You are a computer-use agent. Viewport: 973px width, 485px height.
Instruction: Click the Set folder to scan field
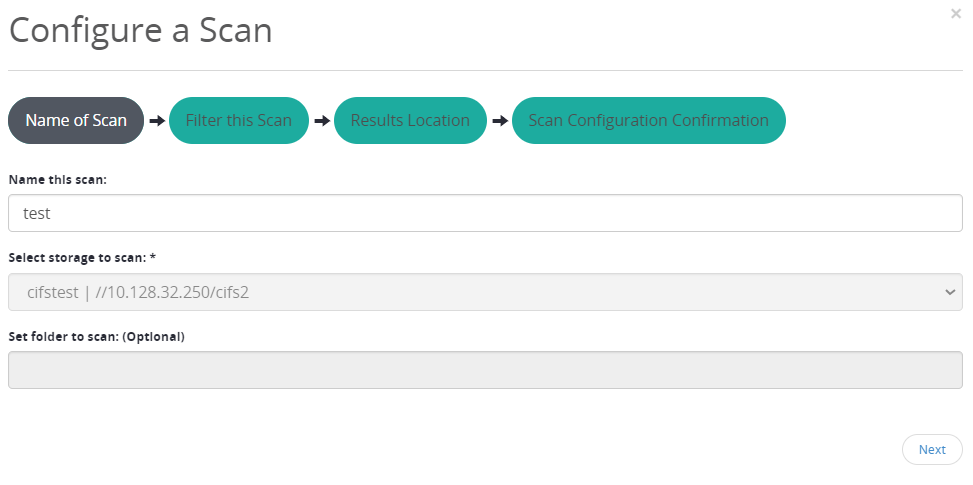click(485, 370)
